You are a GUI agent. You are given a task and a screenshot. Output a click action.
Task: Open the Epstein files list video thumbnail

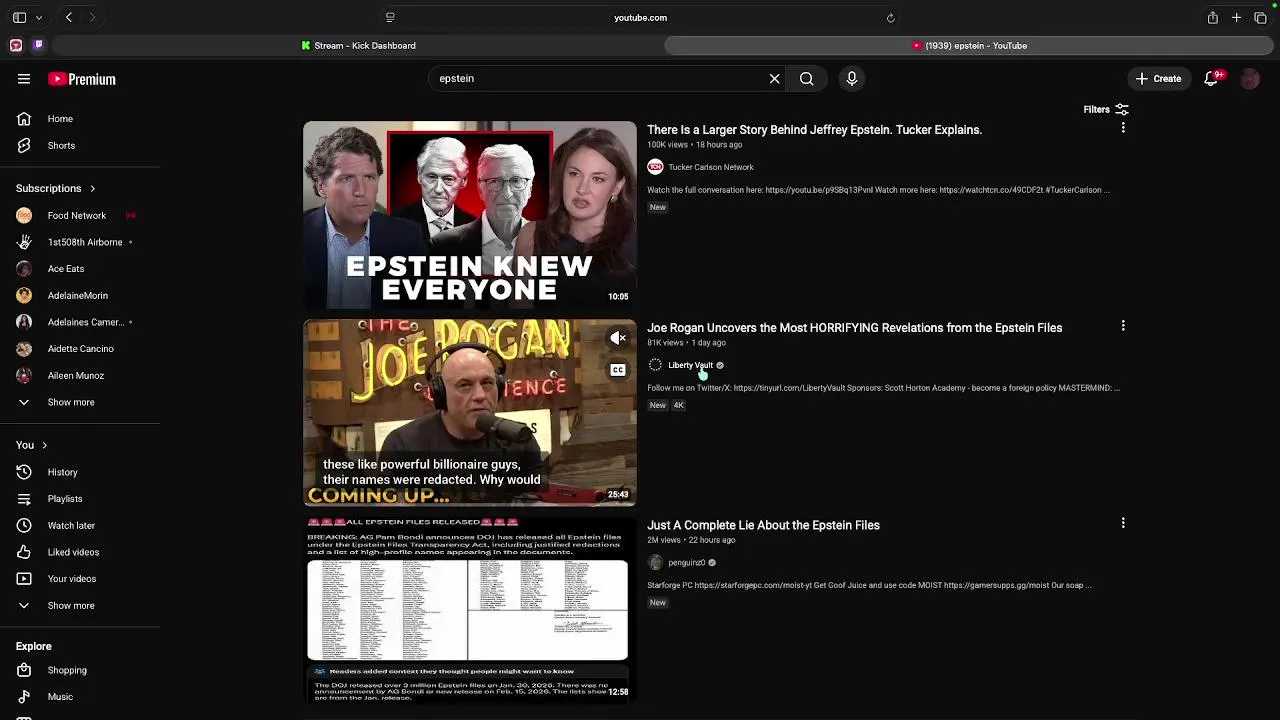coord(469,610)
